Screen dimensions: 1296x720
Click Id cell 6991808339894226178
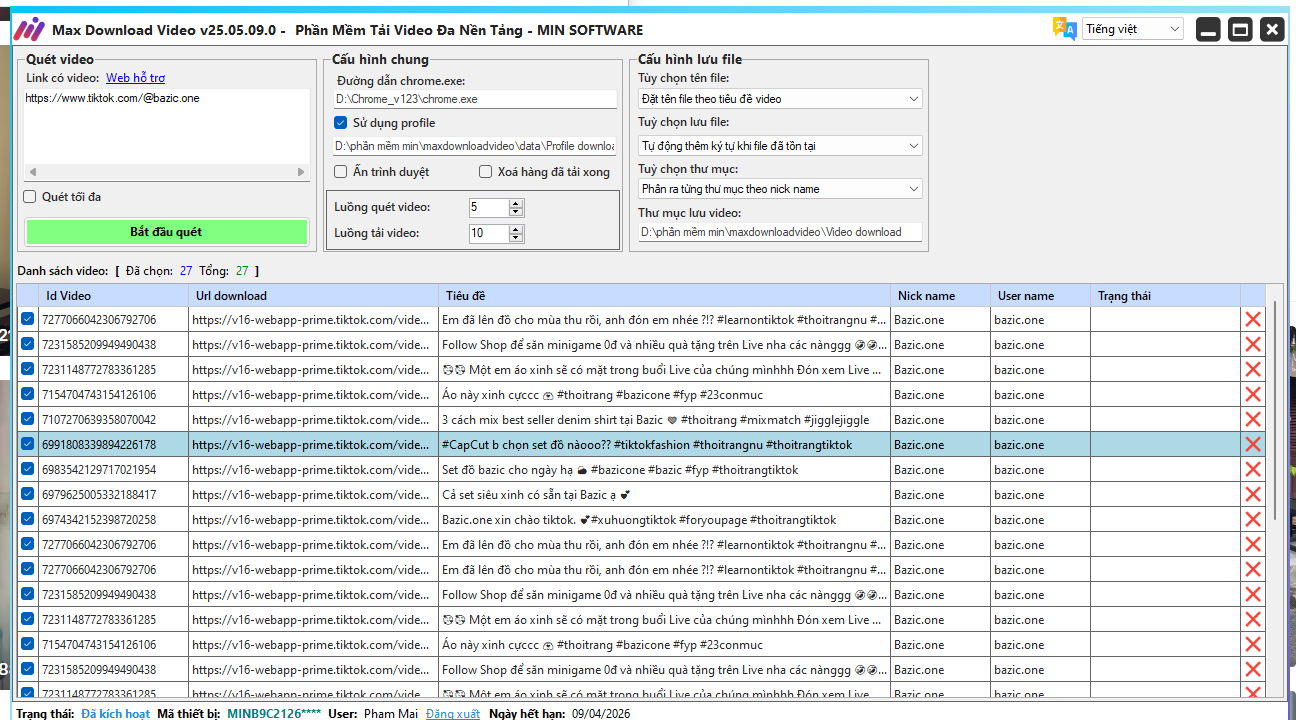[113, 445]
